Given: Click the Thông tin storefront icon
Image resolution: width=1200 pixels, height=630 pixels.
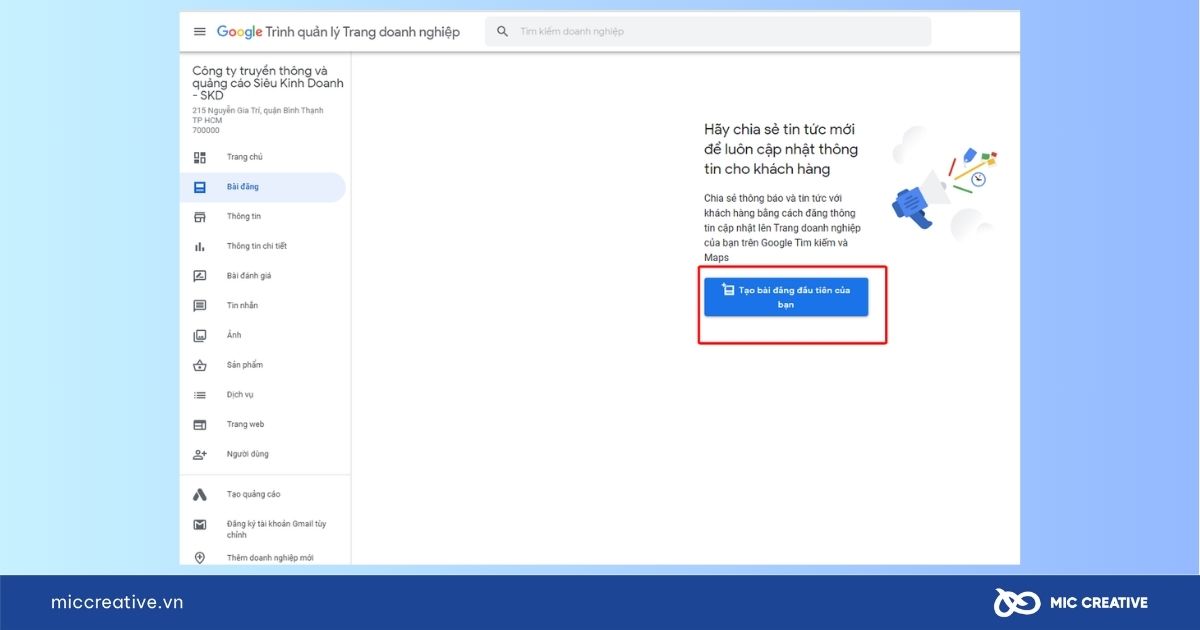Looking at the screenshot, I should (x=200, y=217).
